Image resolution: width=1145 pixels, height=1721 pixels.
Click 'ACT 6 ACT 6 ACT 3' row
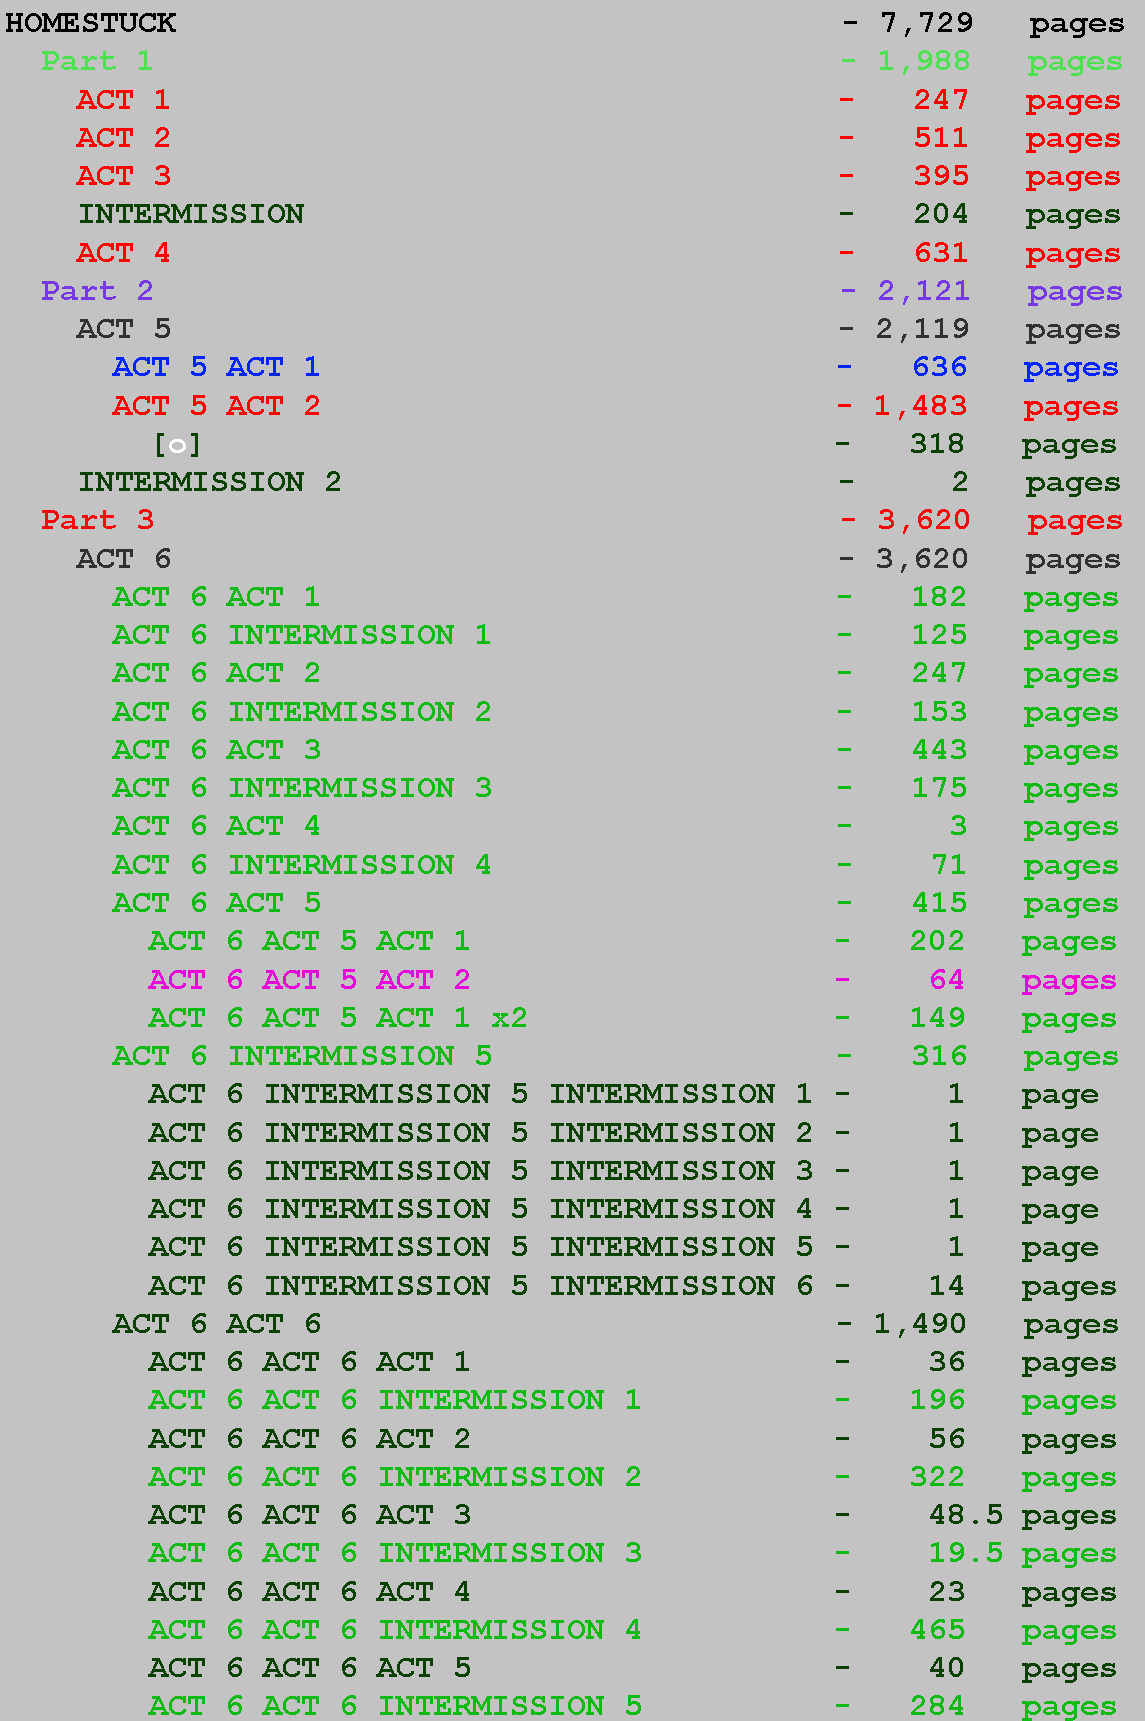pos(309,1515)
